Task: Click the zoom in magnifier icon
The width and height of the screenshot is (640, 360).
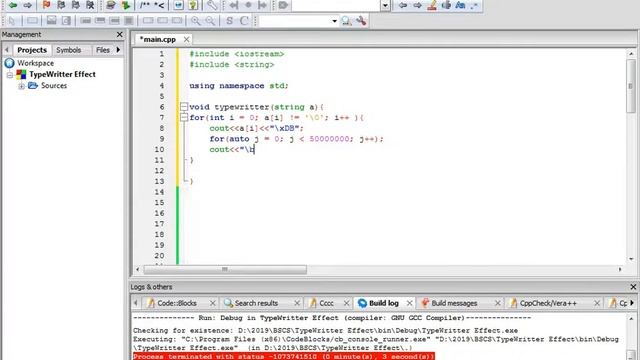Action: pyautogui.click(x=196, y=20)
